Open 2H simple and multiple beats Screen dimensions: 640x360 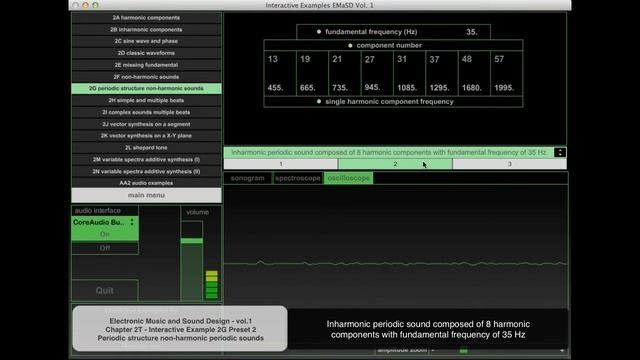(147, 100)
